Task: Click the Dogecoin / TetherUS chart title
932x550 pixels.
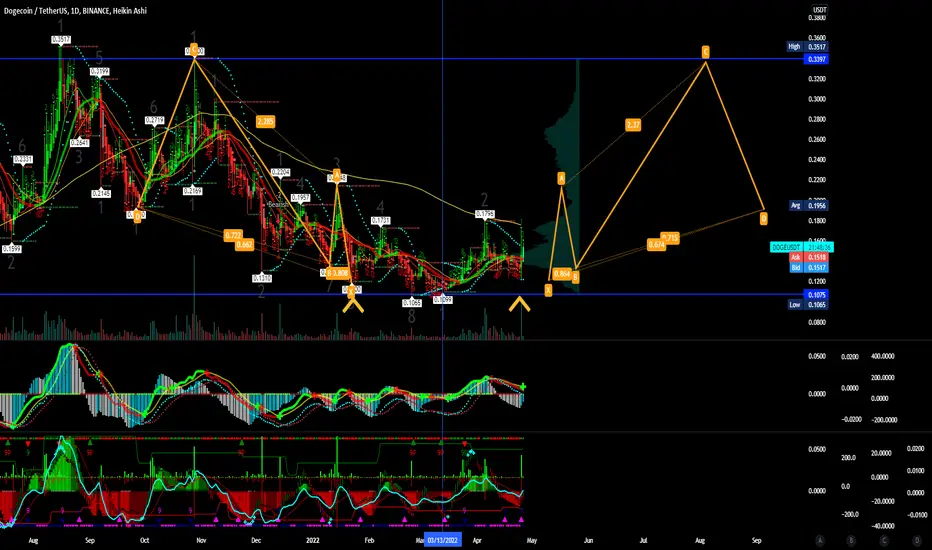Action: 75,11
